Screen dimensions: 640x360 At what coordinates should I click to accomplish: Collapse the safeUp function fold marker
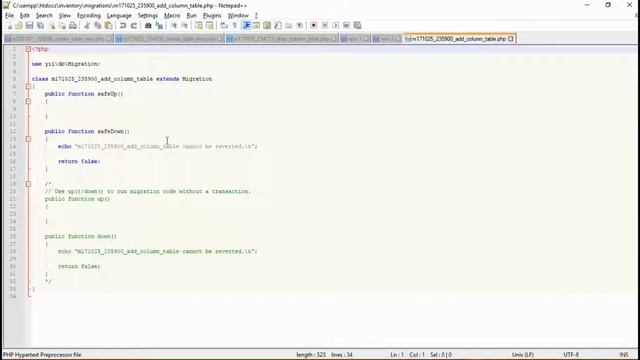point(28,101)
